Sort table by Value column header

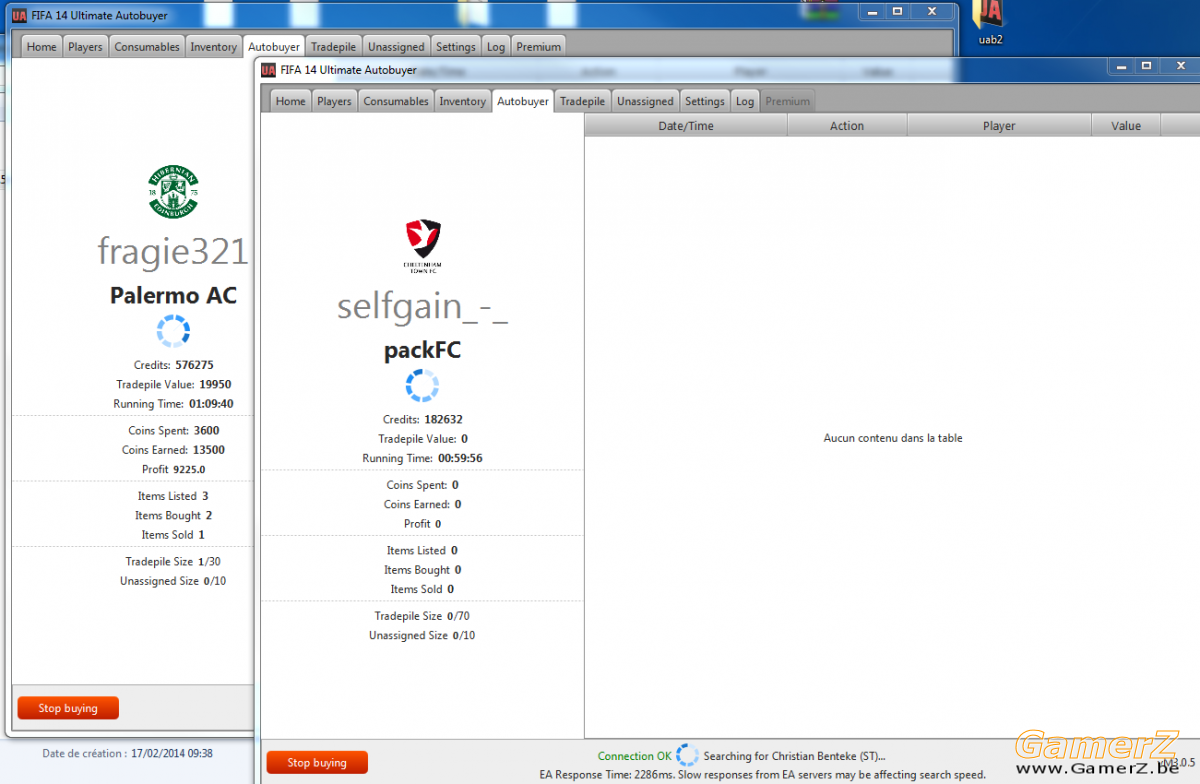pos(1126,125)
